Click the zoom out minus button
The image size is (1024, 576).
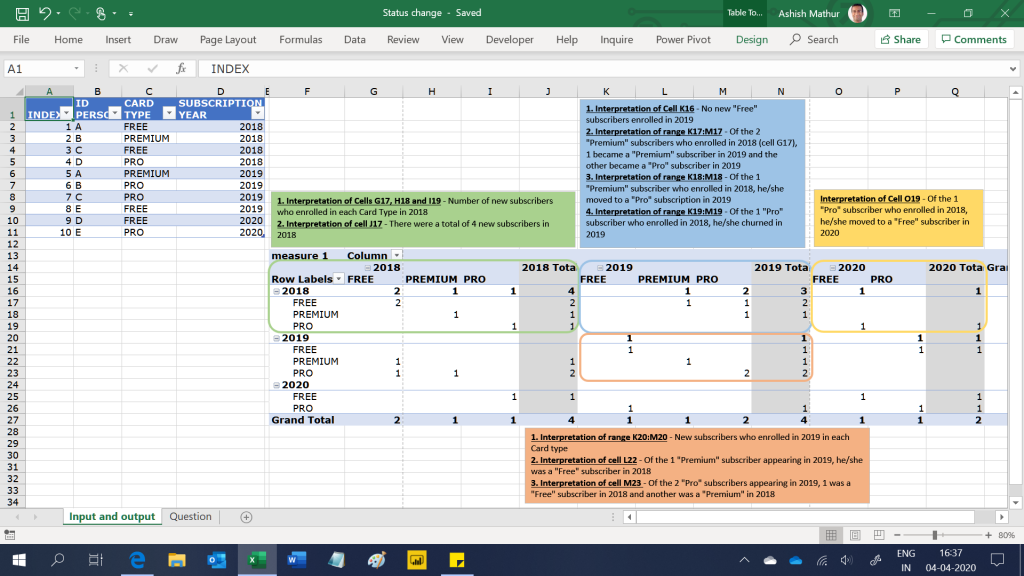[897, 535]
